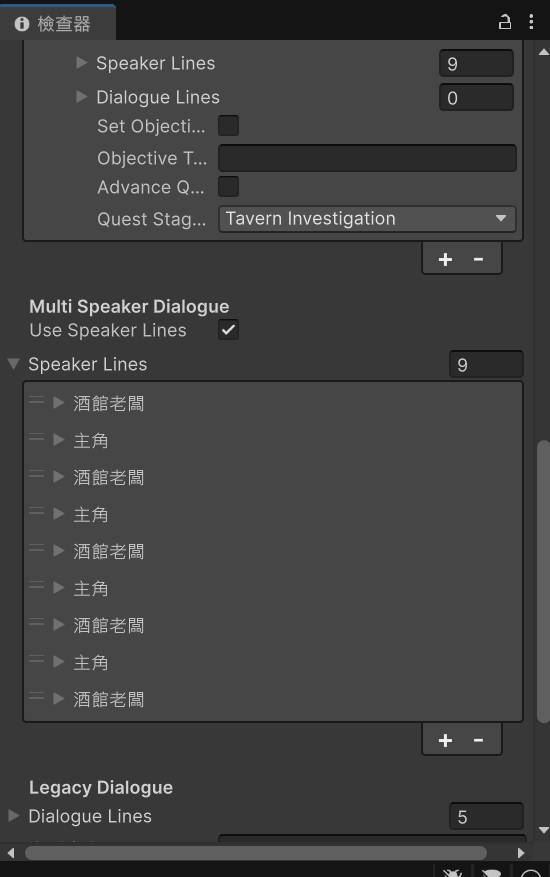Viewport: 550px width, 877px height.
Task: Enable the Set Objective checkbox
Action: [228, 126]
